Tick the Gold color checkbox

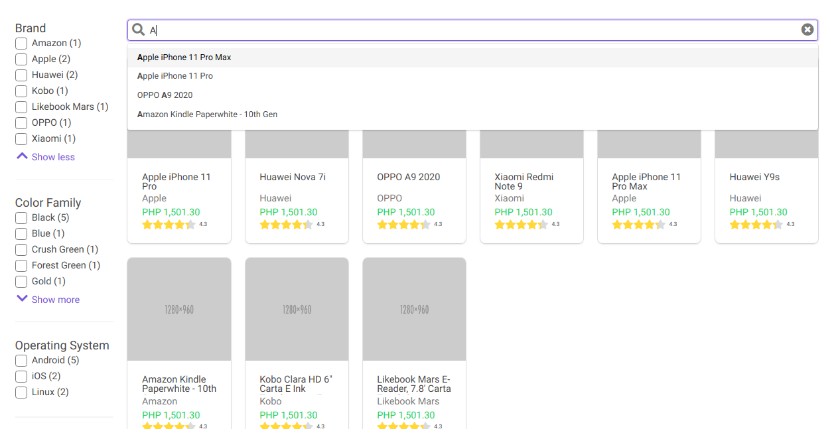point(21,281)
